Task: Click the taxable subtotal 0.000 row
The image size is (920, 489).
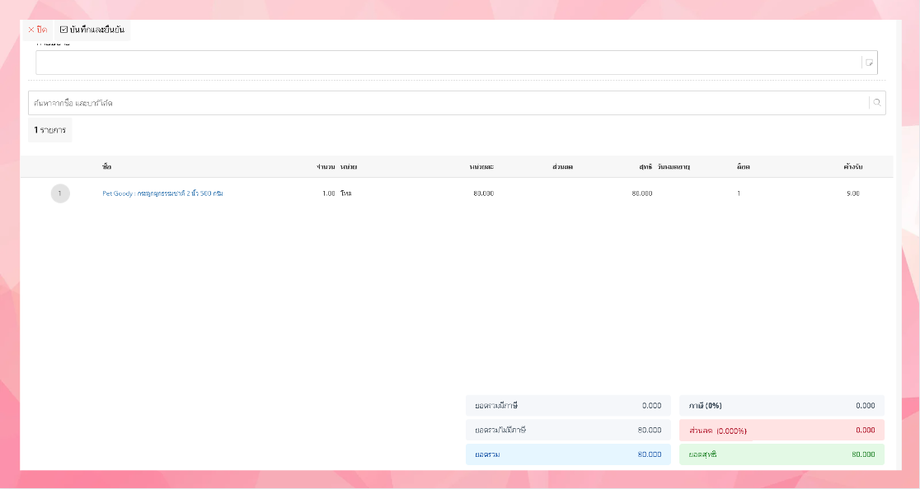Action: [568, 406]
